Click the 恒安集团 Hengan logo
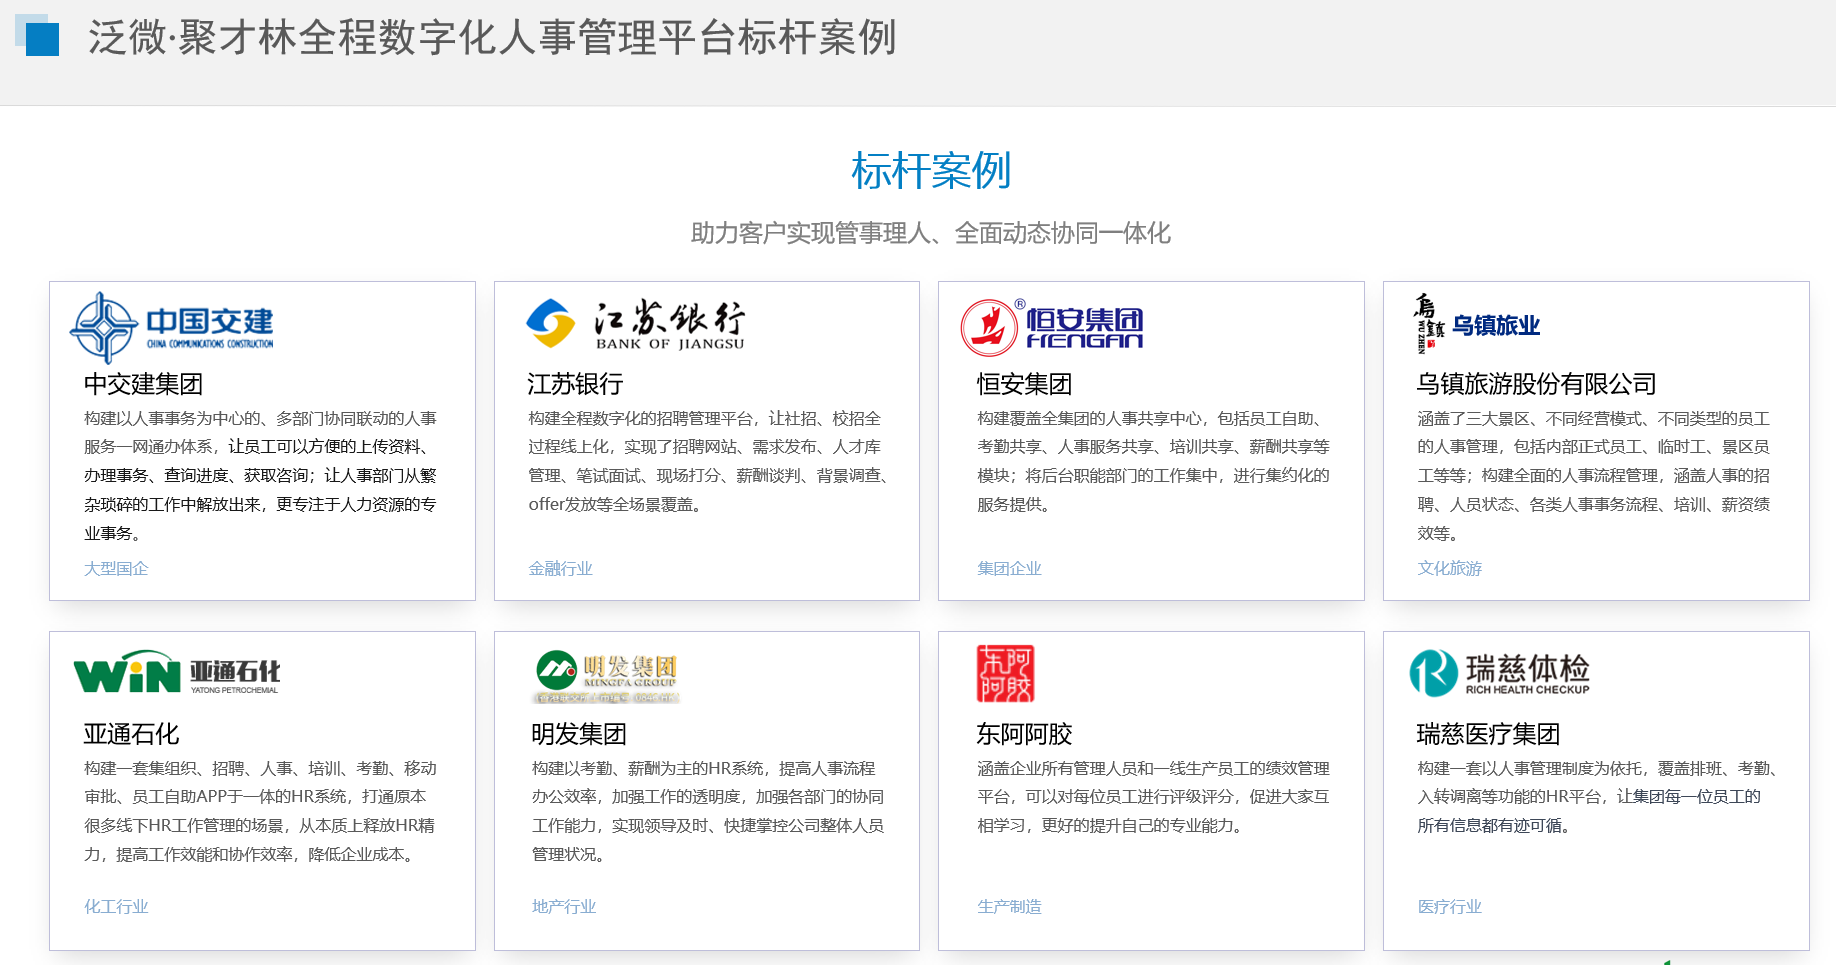This screenshot has height=965, width=1836. 1052,327
